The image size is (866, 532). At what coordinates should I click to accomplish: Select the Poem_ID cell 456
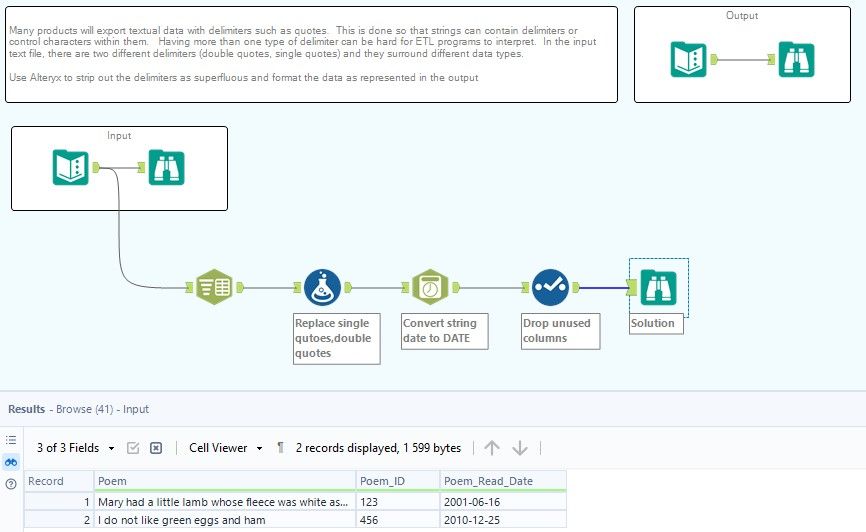click(398, 520)
